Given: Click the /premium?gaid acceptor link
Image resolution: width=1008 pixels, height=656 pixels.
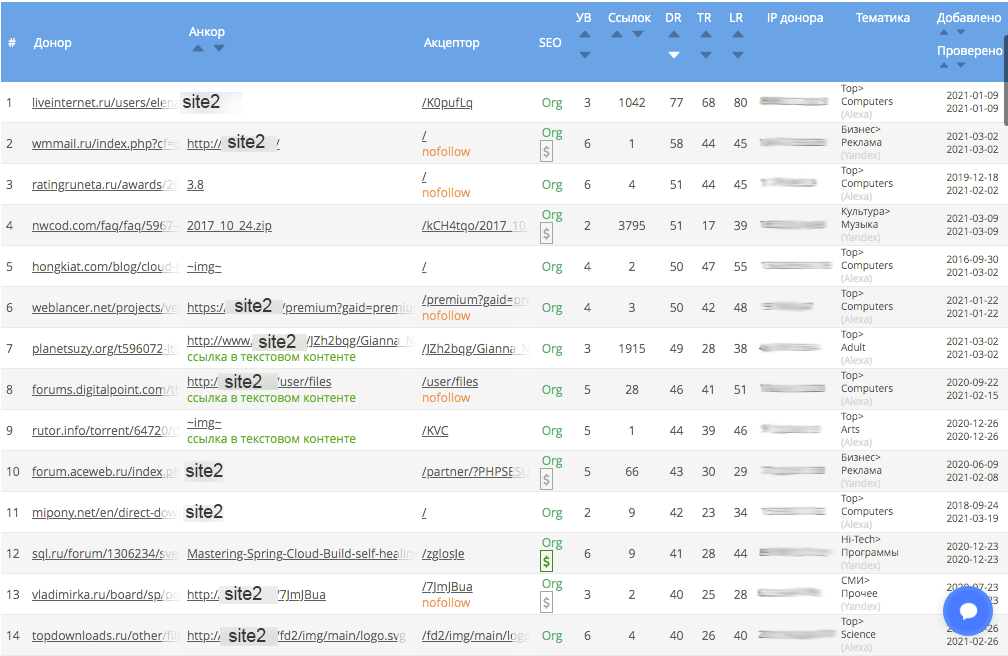Looking at the screenshot, I should click(476, 300).
